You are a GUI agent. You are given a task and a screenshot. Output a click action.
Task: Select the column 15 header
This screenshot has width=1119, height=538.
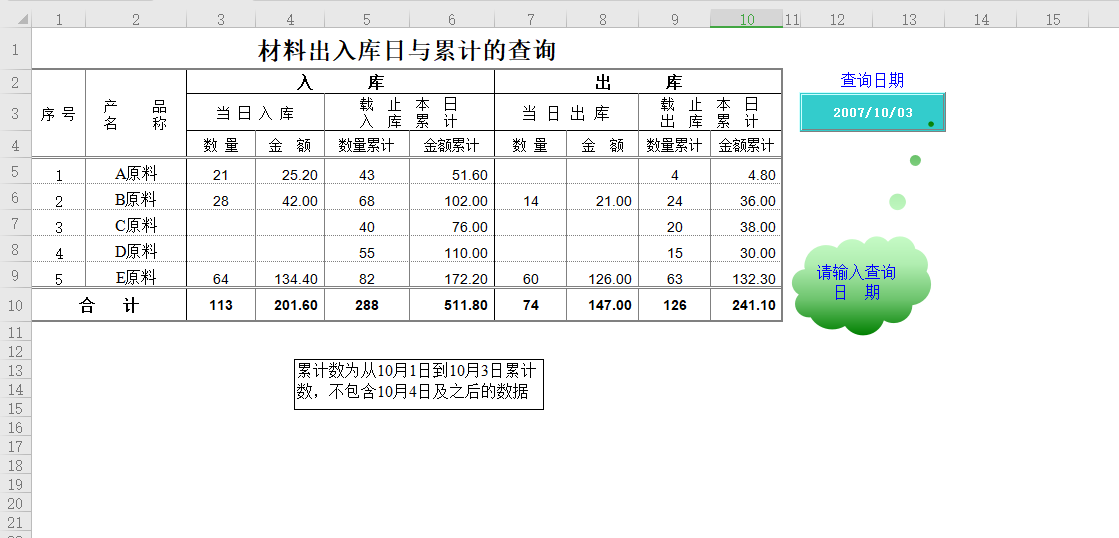click(x=1053, y=19)
